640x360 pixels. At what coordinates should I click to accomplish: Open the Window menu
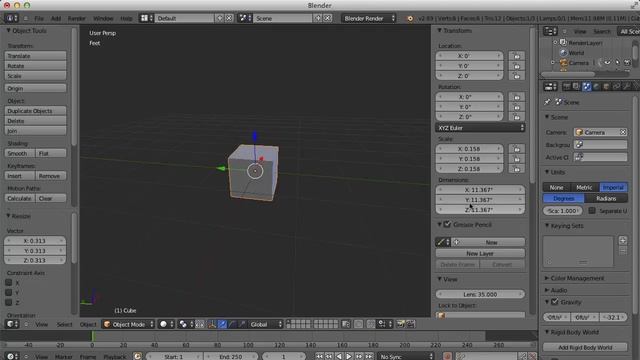click(103, 18)
